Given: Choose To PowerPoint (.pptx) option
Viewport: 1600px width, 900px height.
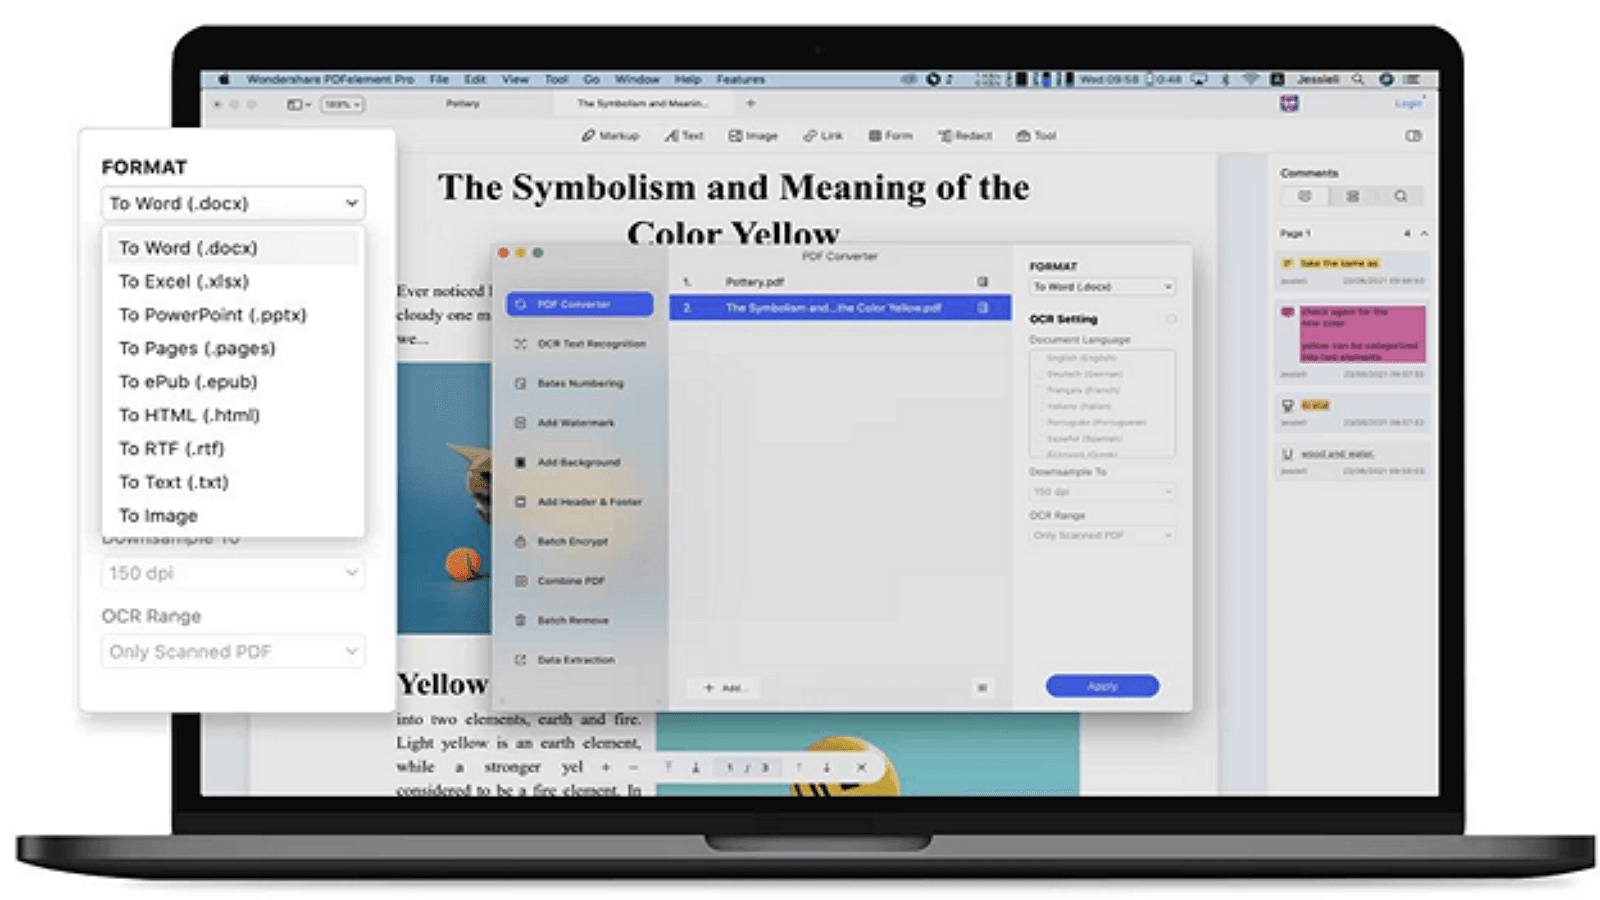Looking at the screenshot, I should click(x=232, y=315).
